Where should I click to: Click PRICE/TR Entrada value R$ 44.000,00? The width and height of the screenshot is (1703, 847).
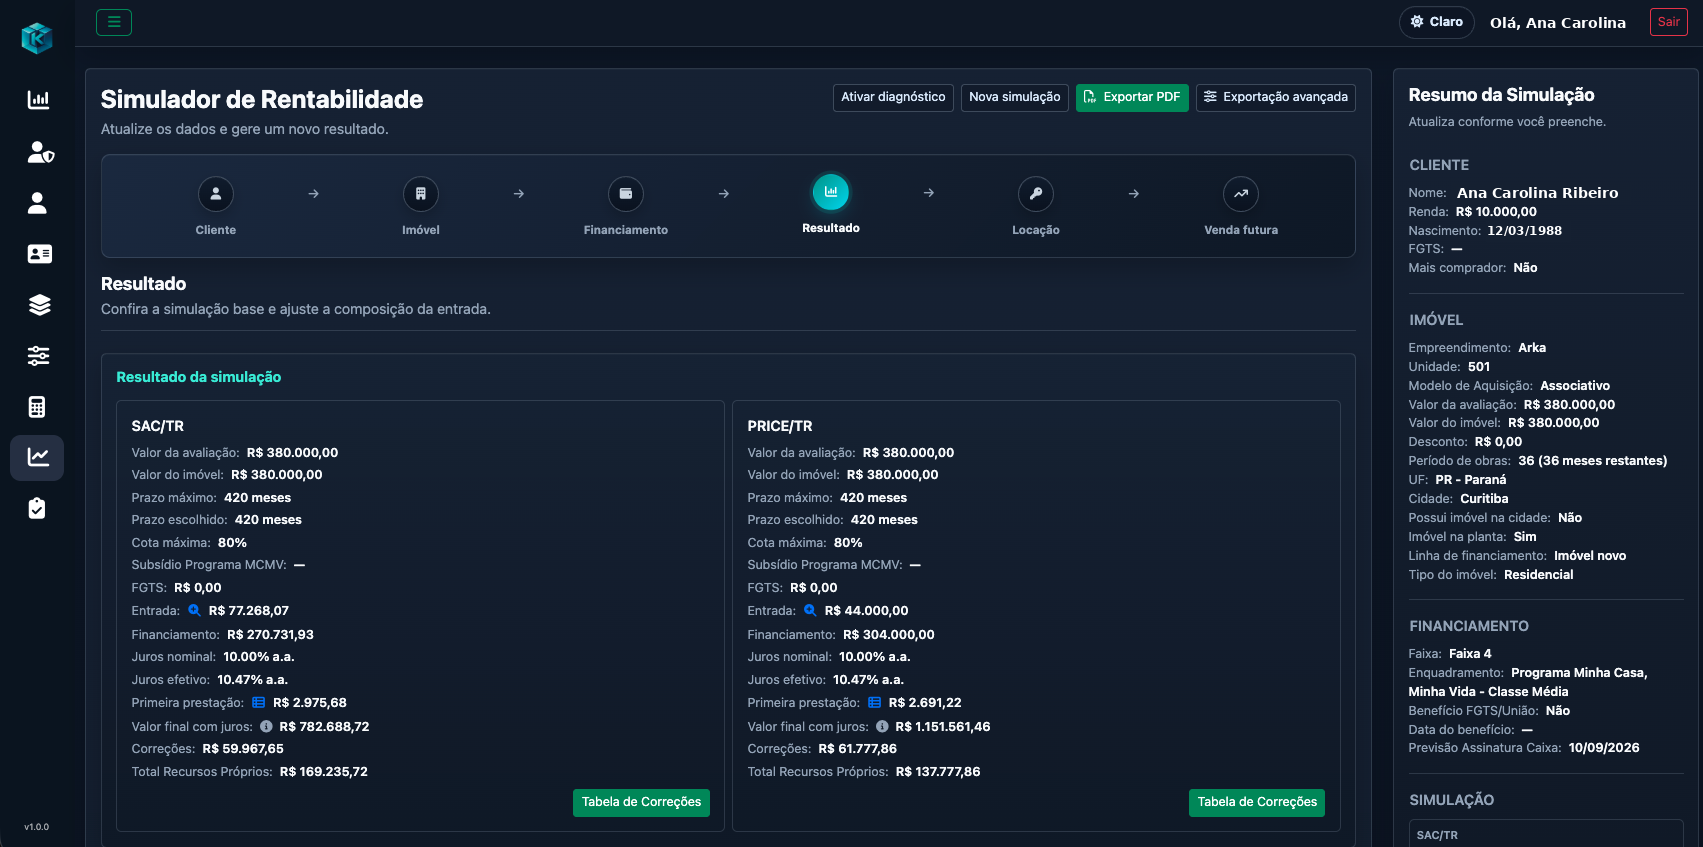(x=866, y=611)
